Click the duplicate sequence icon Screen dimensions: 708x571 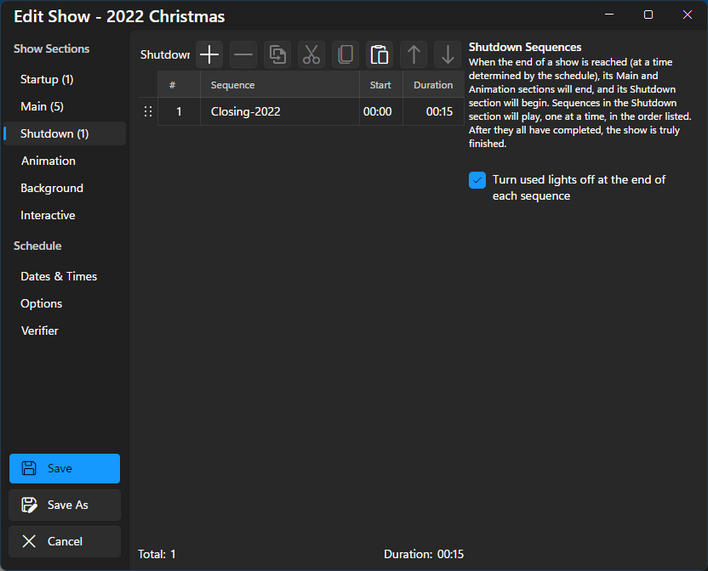tap(277, 55)
